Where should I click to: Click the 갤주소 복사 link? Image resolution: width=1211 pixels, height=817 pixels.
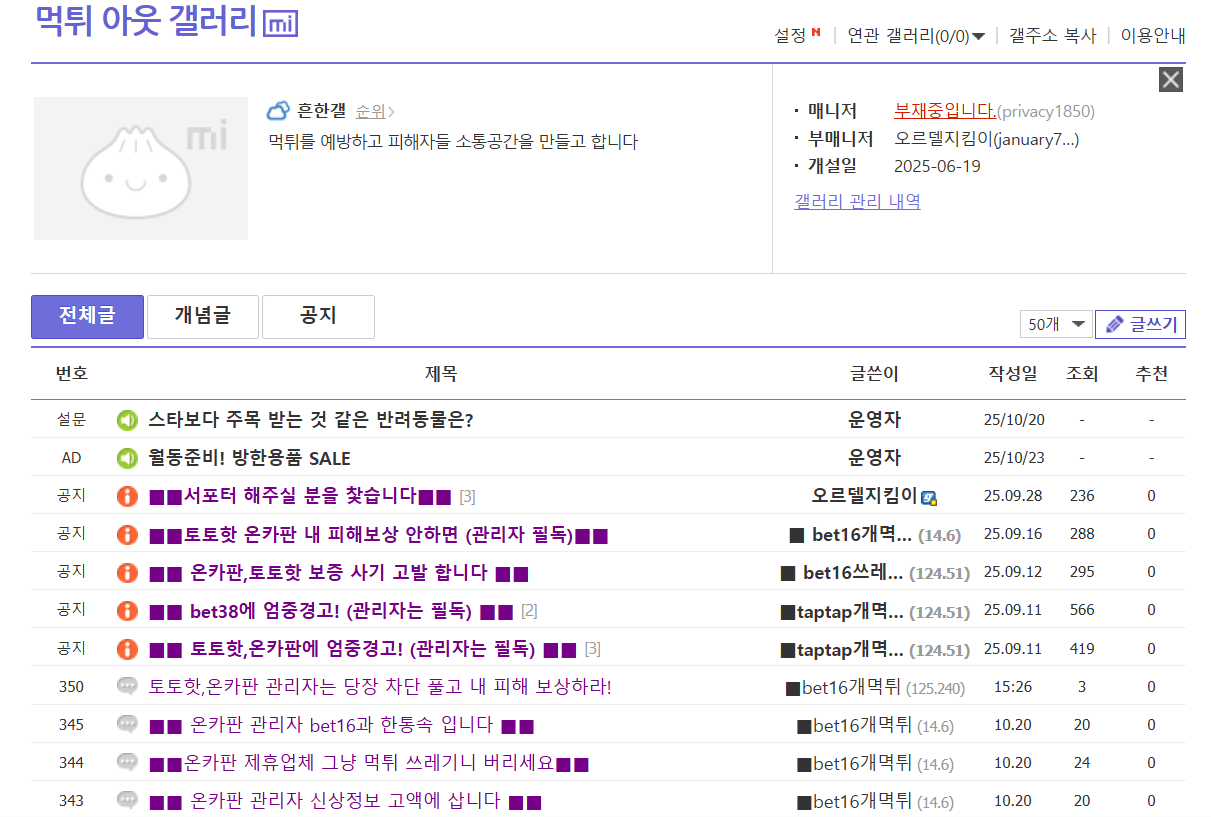pos(1052,36)
